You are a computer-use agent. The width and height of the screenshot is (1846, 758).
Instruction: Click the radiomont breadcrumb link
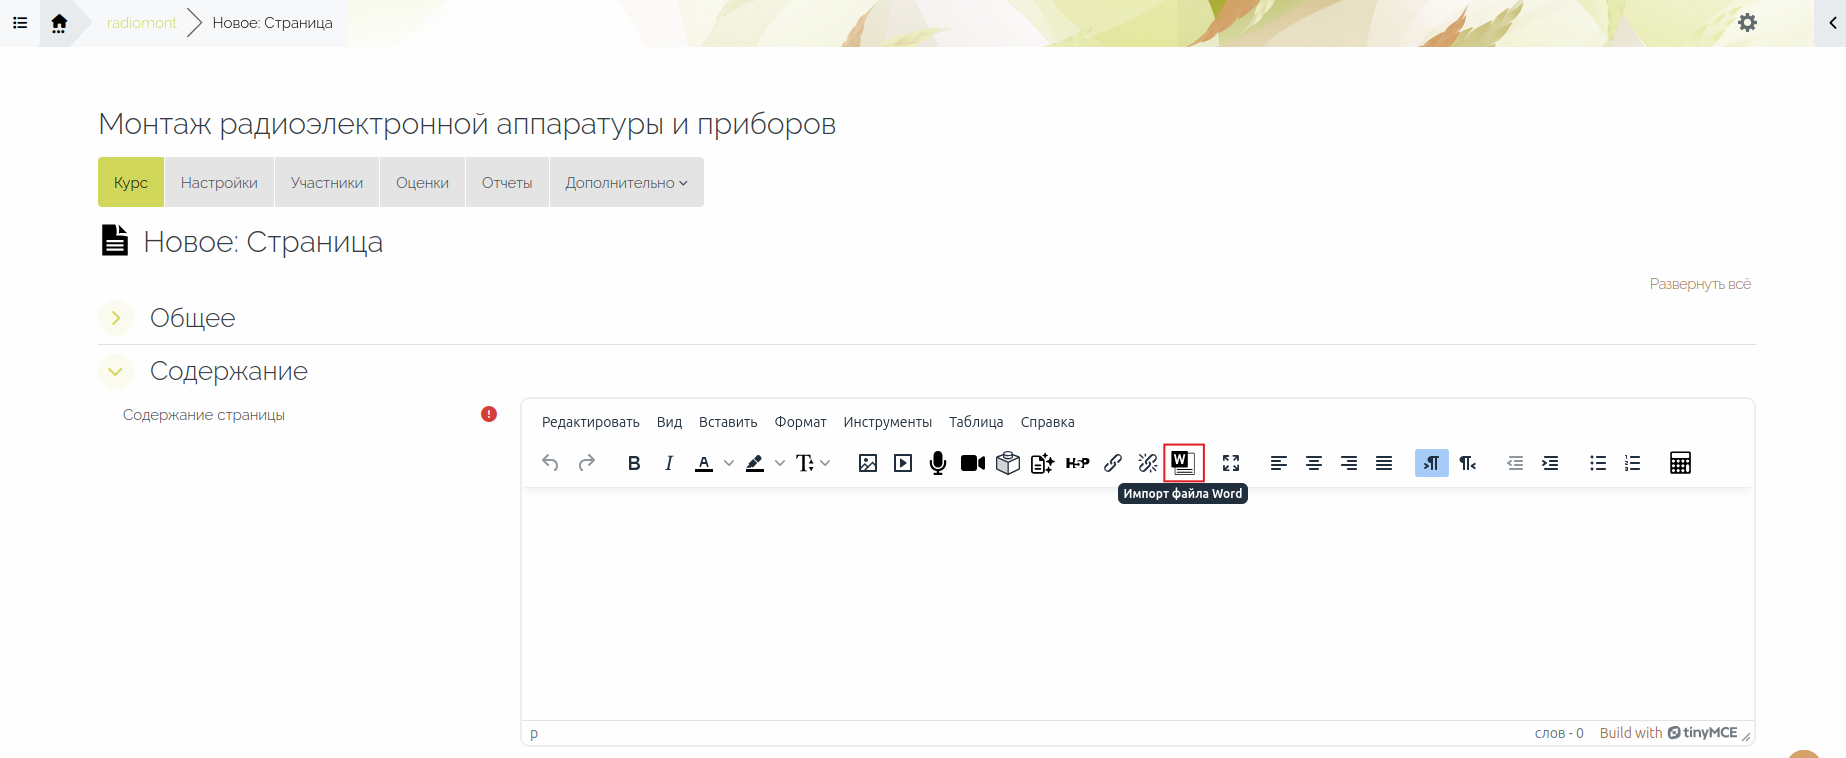tap(141, 23)
